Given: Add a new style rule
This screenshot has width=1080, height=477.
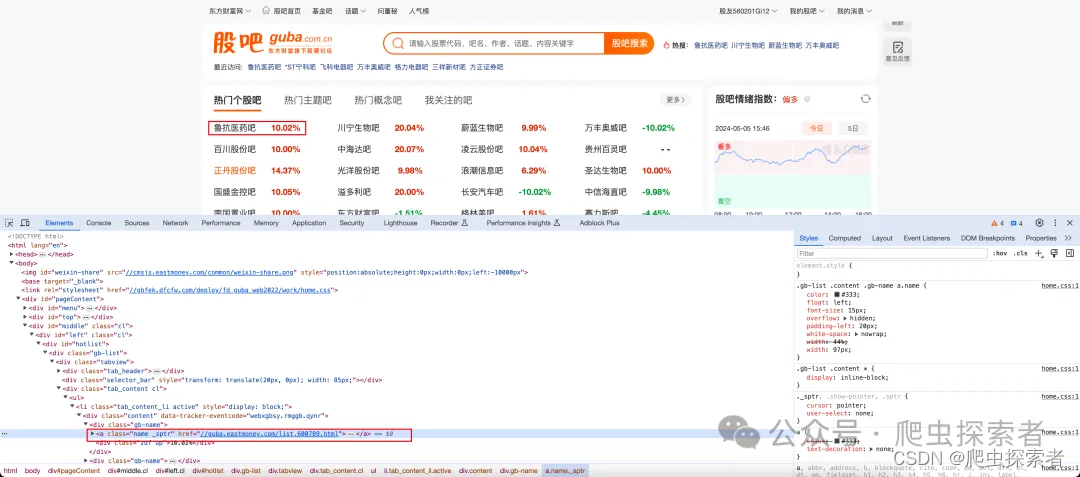Looking at the screenshot, I should pyautogui.click(x=1039, y=253).
